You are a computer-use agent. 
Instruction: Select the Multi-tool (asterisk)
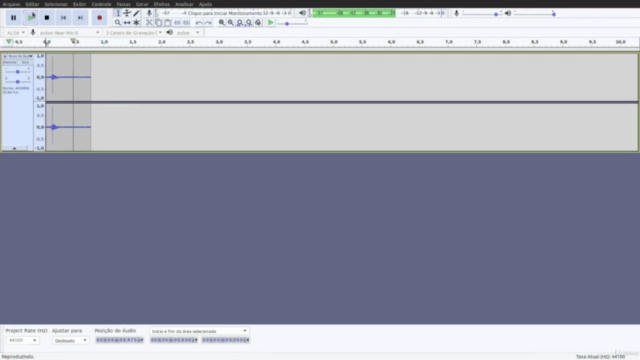tap(136, 23)
